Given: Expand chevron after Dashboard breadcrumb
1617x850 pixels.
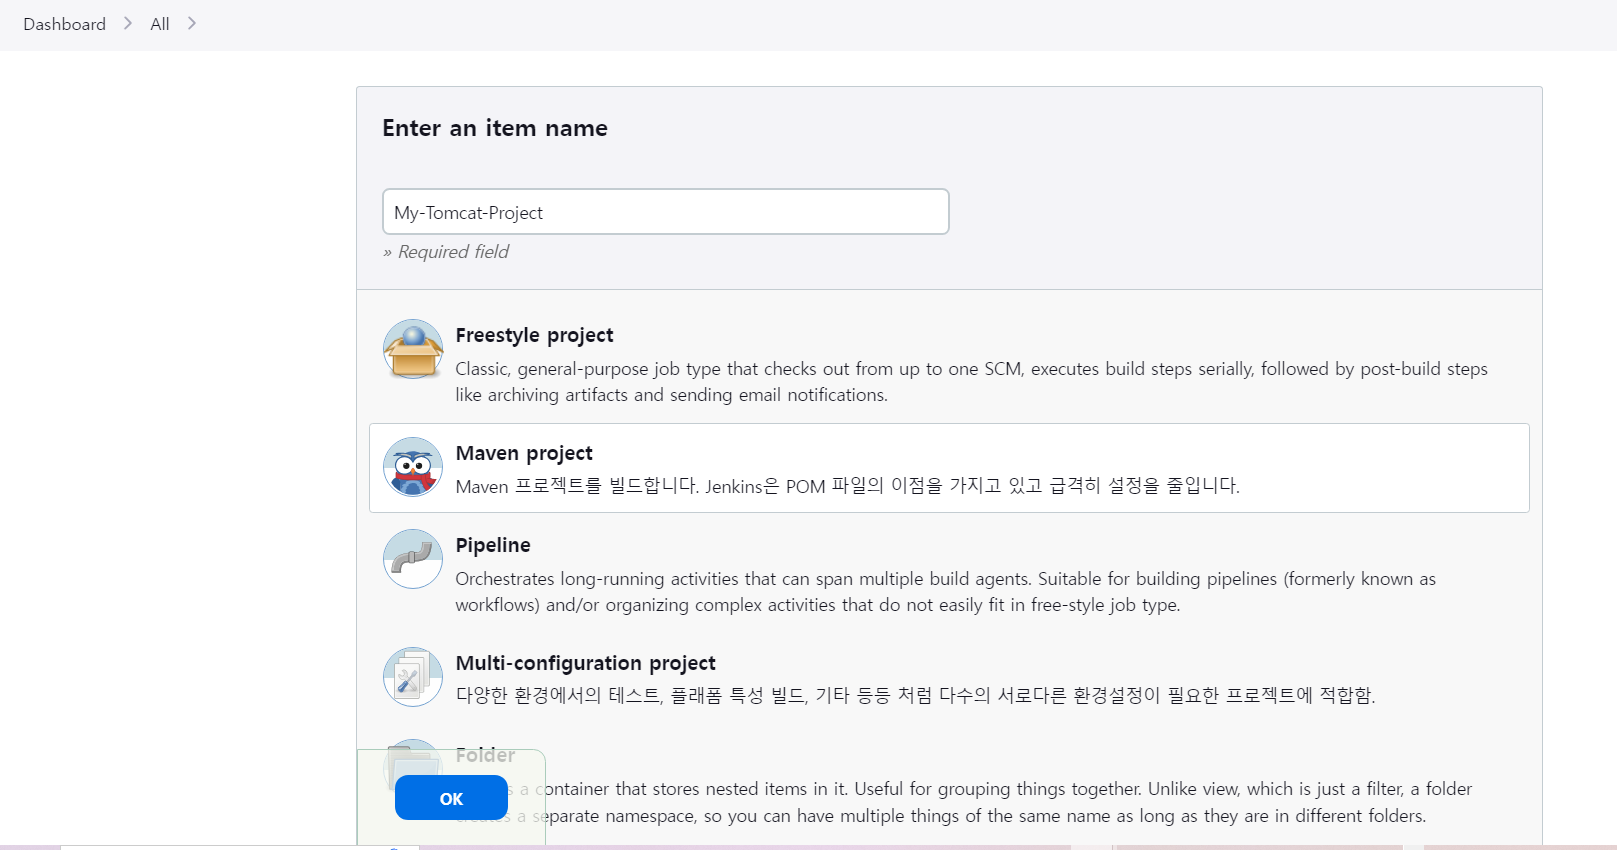Looking at the screenshot, I should click(x=128, y=23).
